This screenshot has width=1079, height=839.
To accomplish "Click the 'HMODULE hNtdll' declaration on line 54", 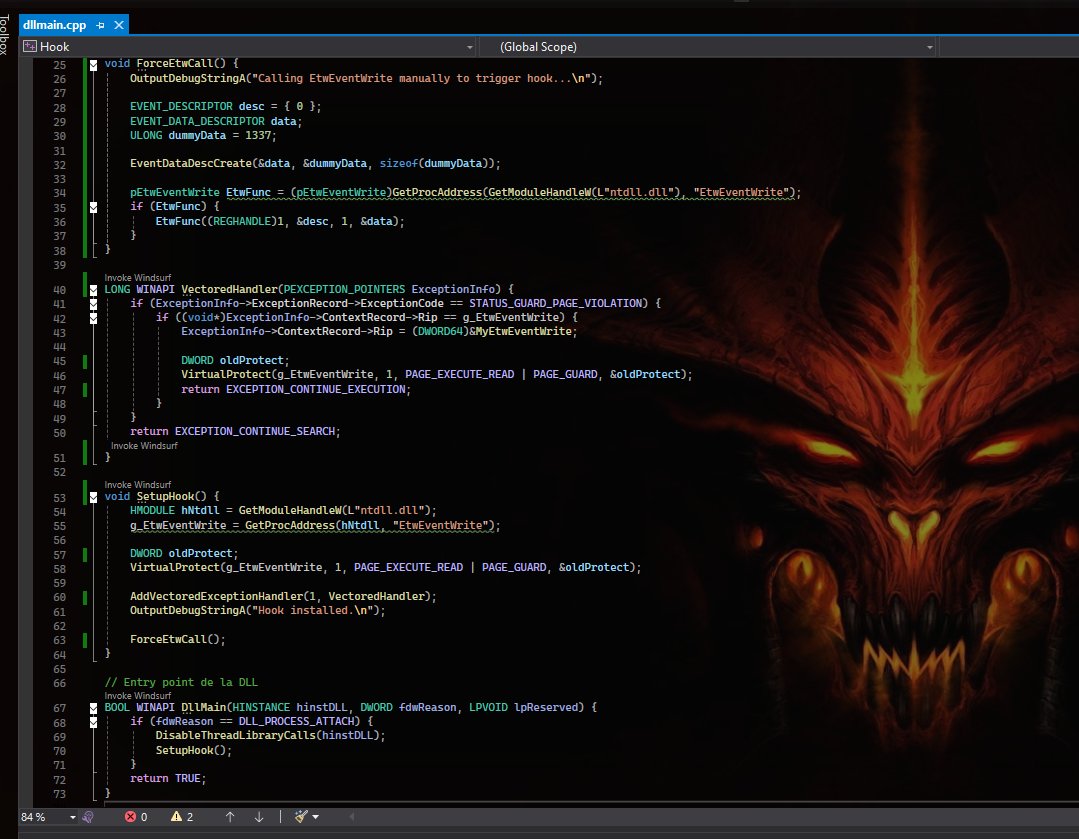I will point(175,510).
